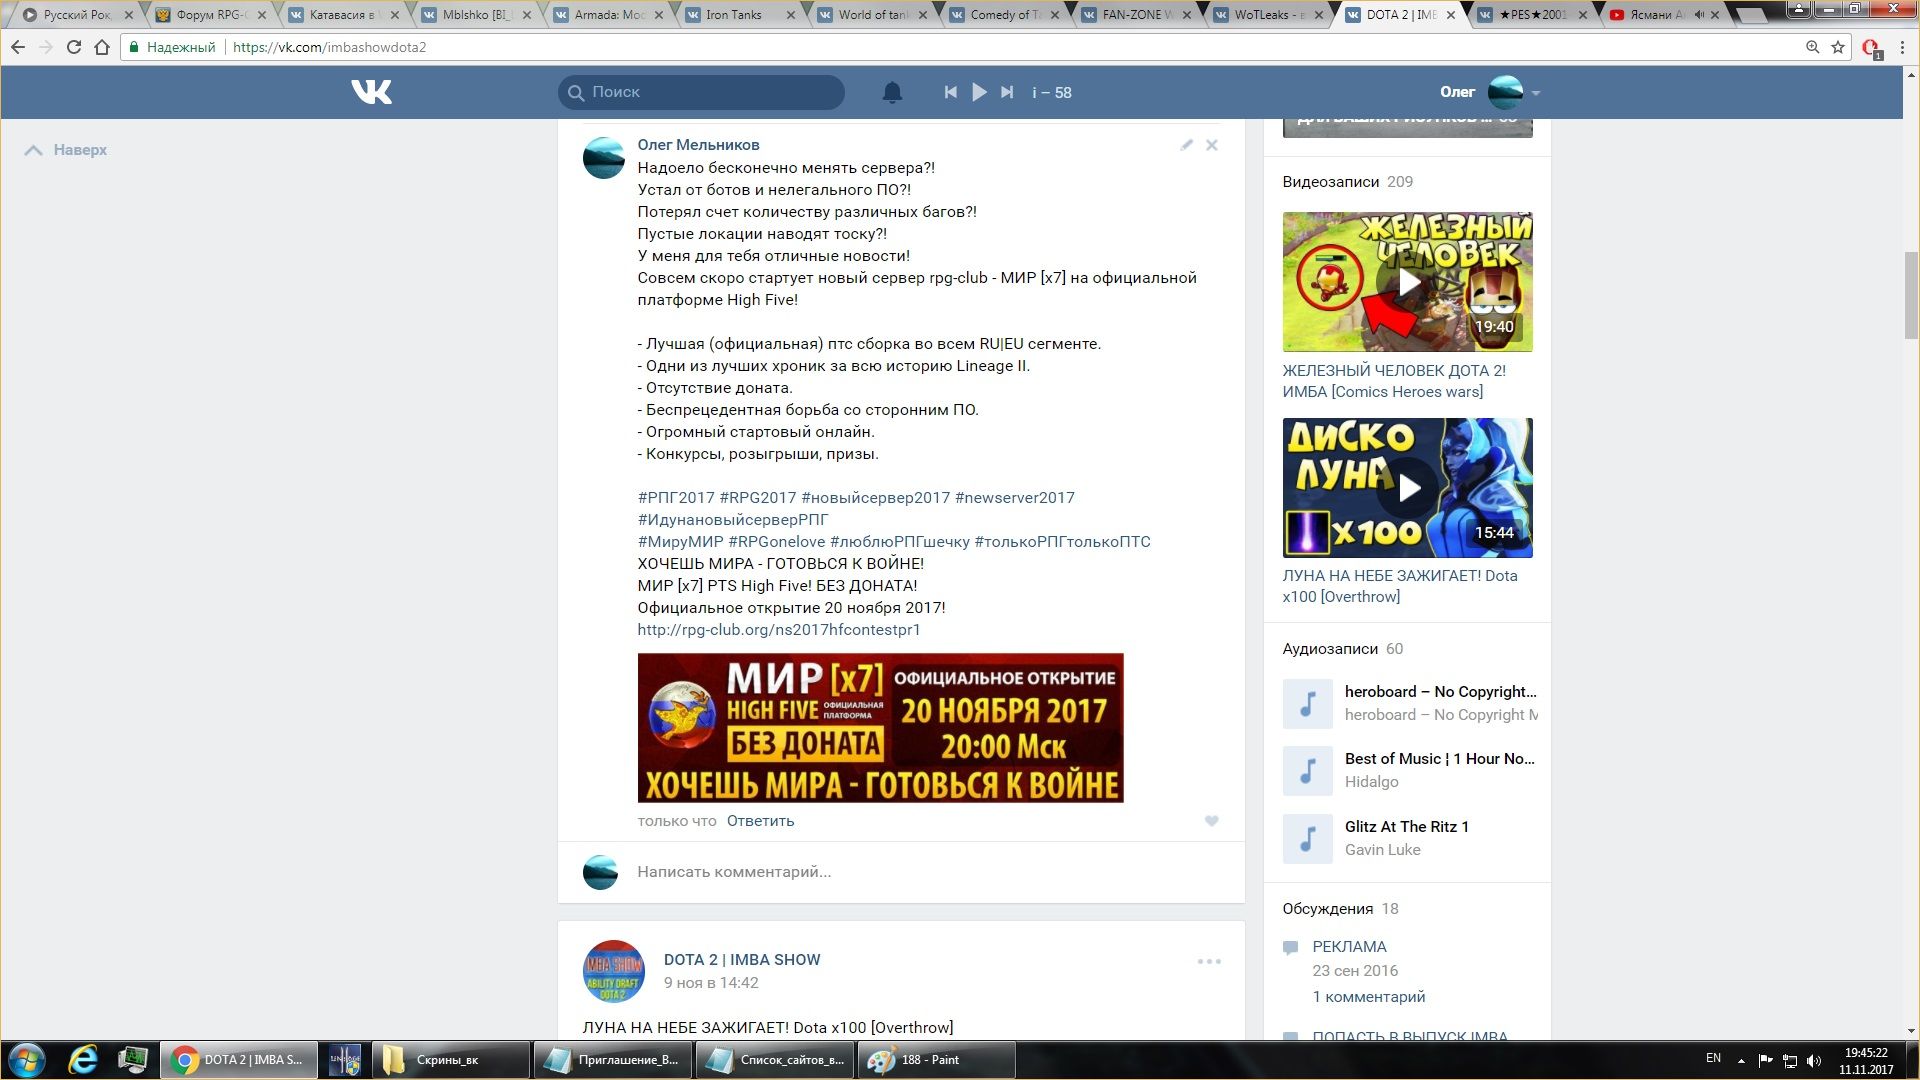Open the #RPGonelove hashtag
Viewport: 1920px width, 1080px height.
click(x=776, y=542)
